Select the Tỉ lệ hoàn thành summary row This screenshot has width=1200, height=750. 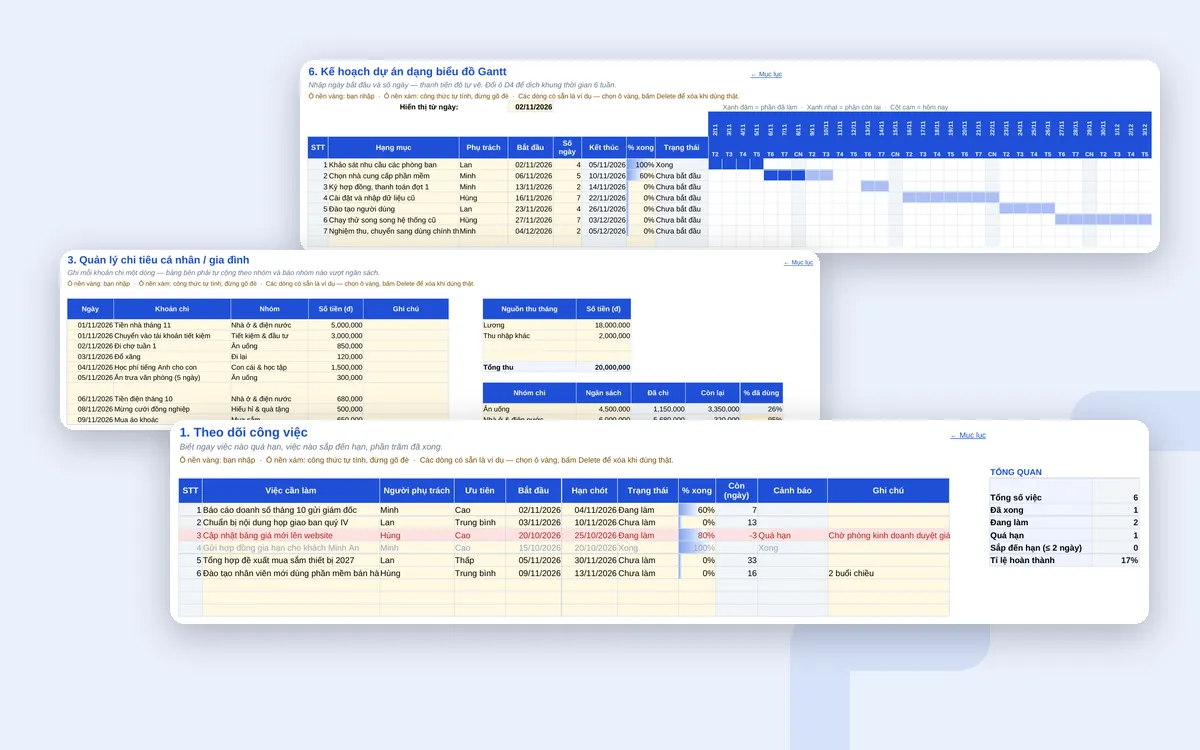(1065, 560)
